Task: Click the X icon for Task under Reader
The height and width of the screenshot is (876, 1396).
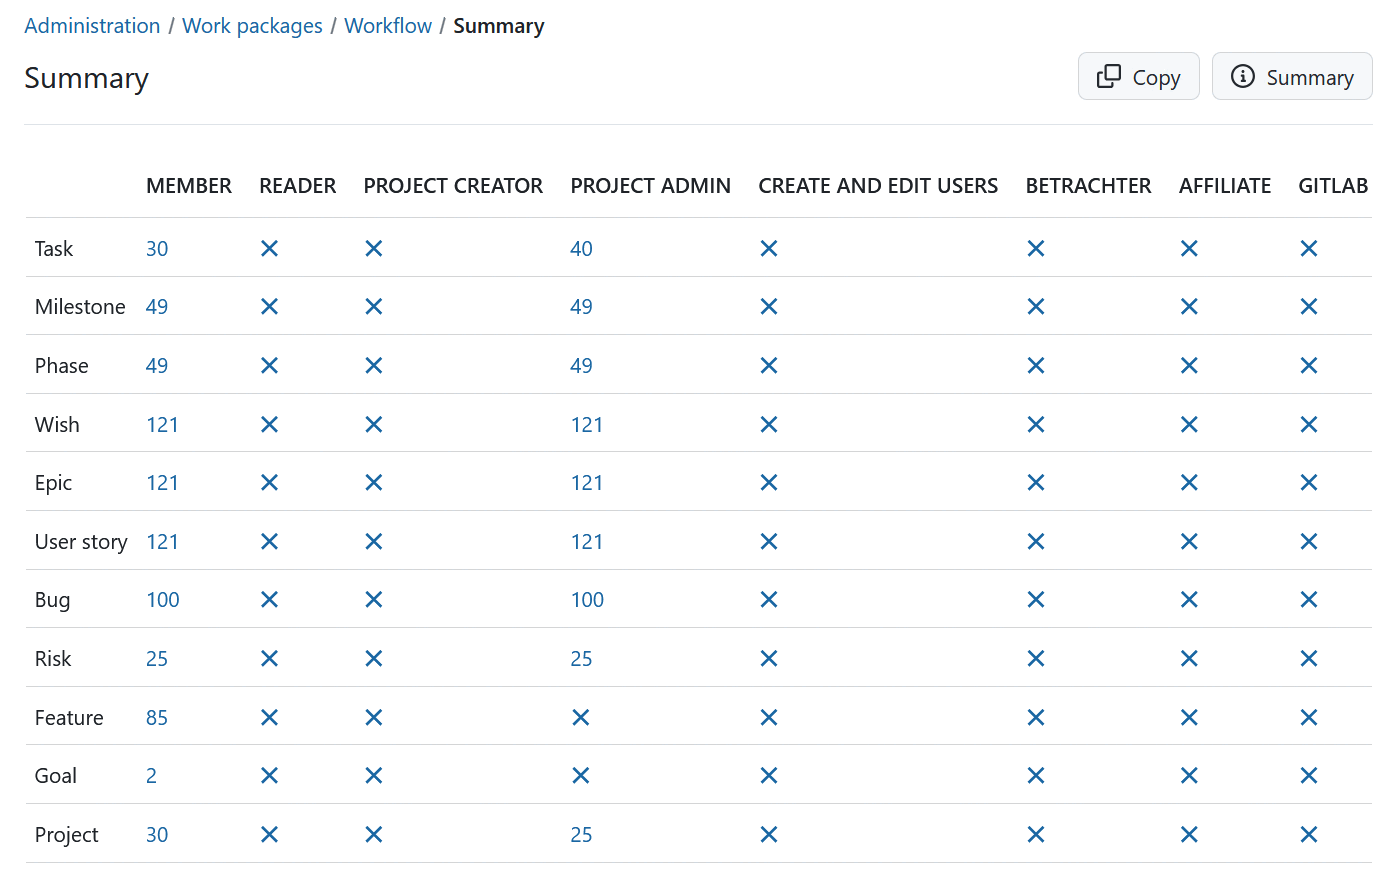Action: 269,248
